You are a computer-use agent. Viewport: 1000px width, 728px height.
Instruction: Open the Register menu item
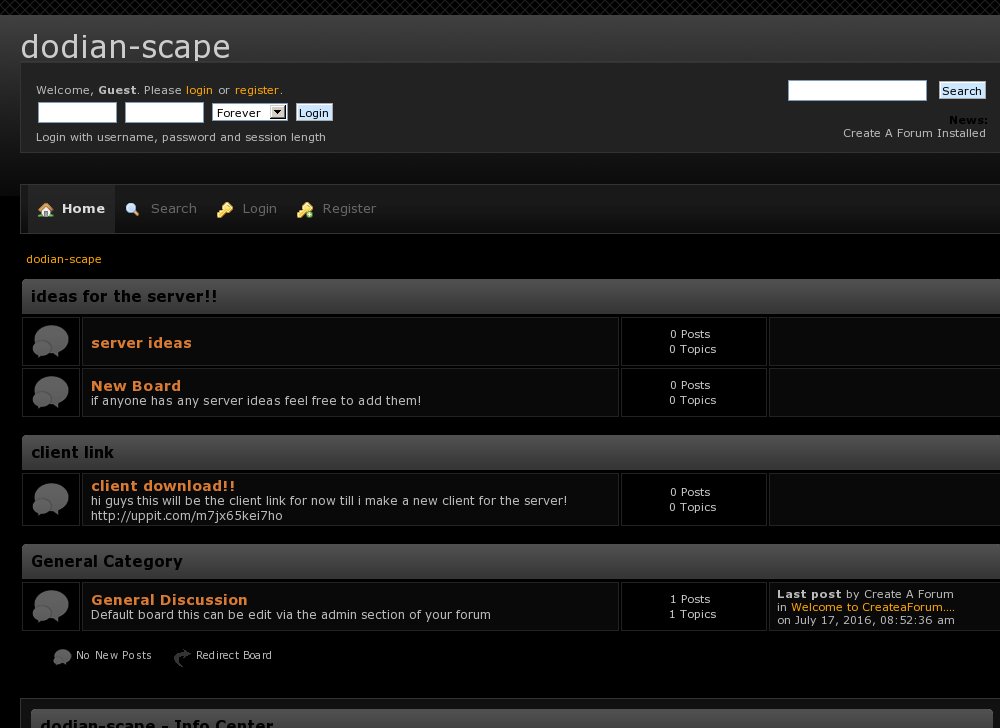click(349, 209)
